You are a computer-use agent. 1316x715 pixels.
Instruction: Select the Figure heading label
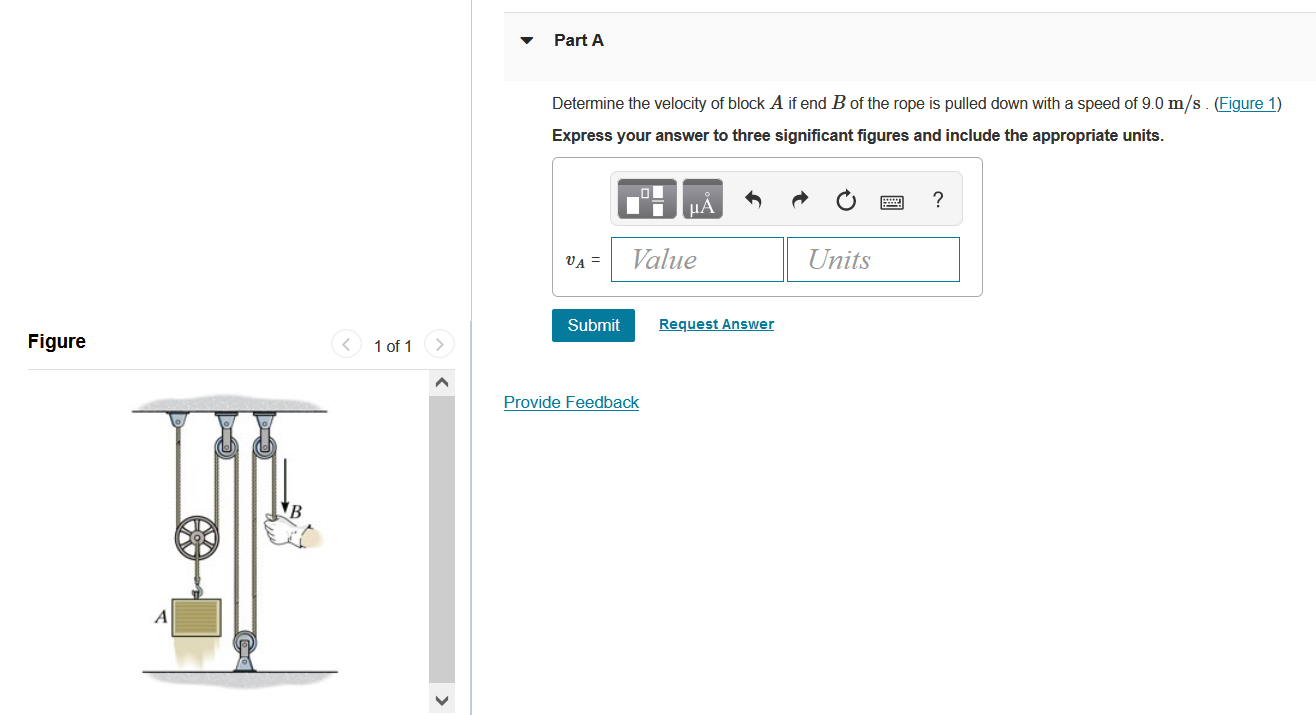point(56,341)
